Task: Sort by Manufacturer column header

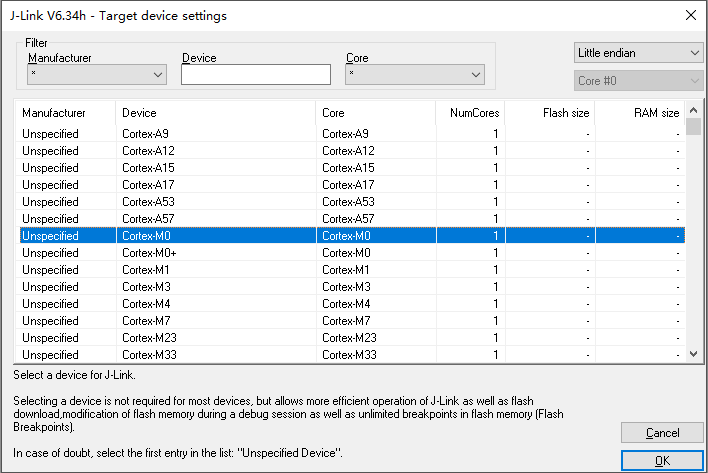Action: click(66, 113)
